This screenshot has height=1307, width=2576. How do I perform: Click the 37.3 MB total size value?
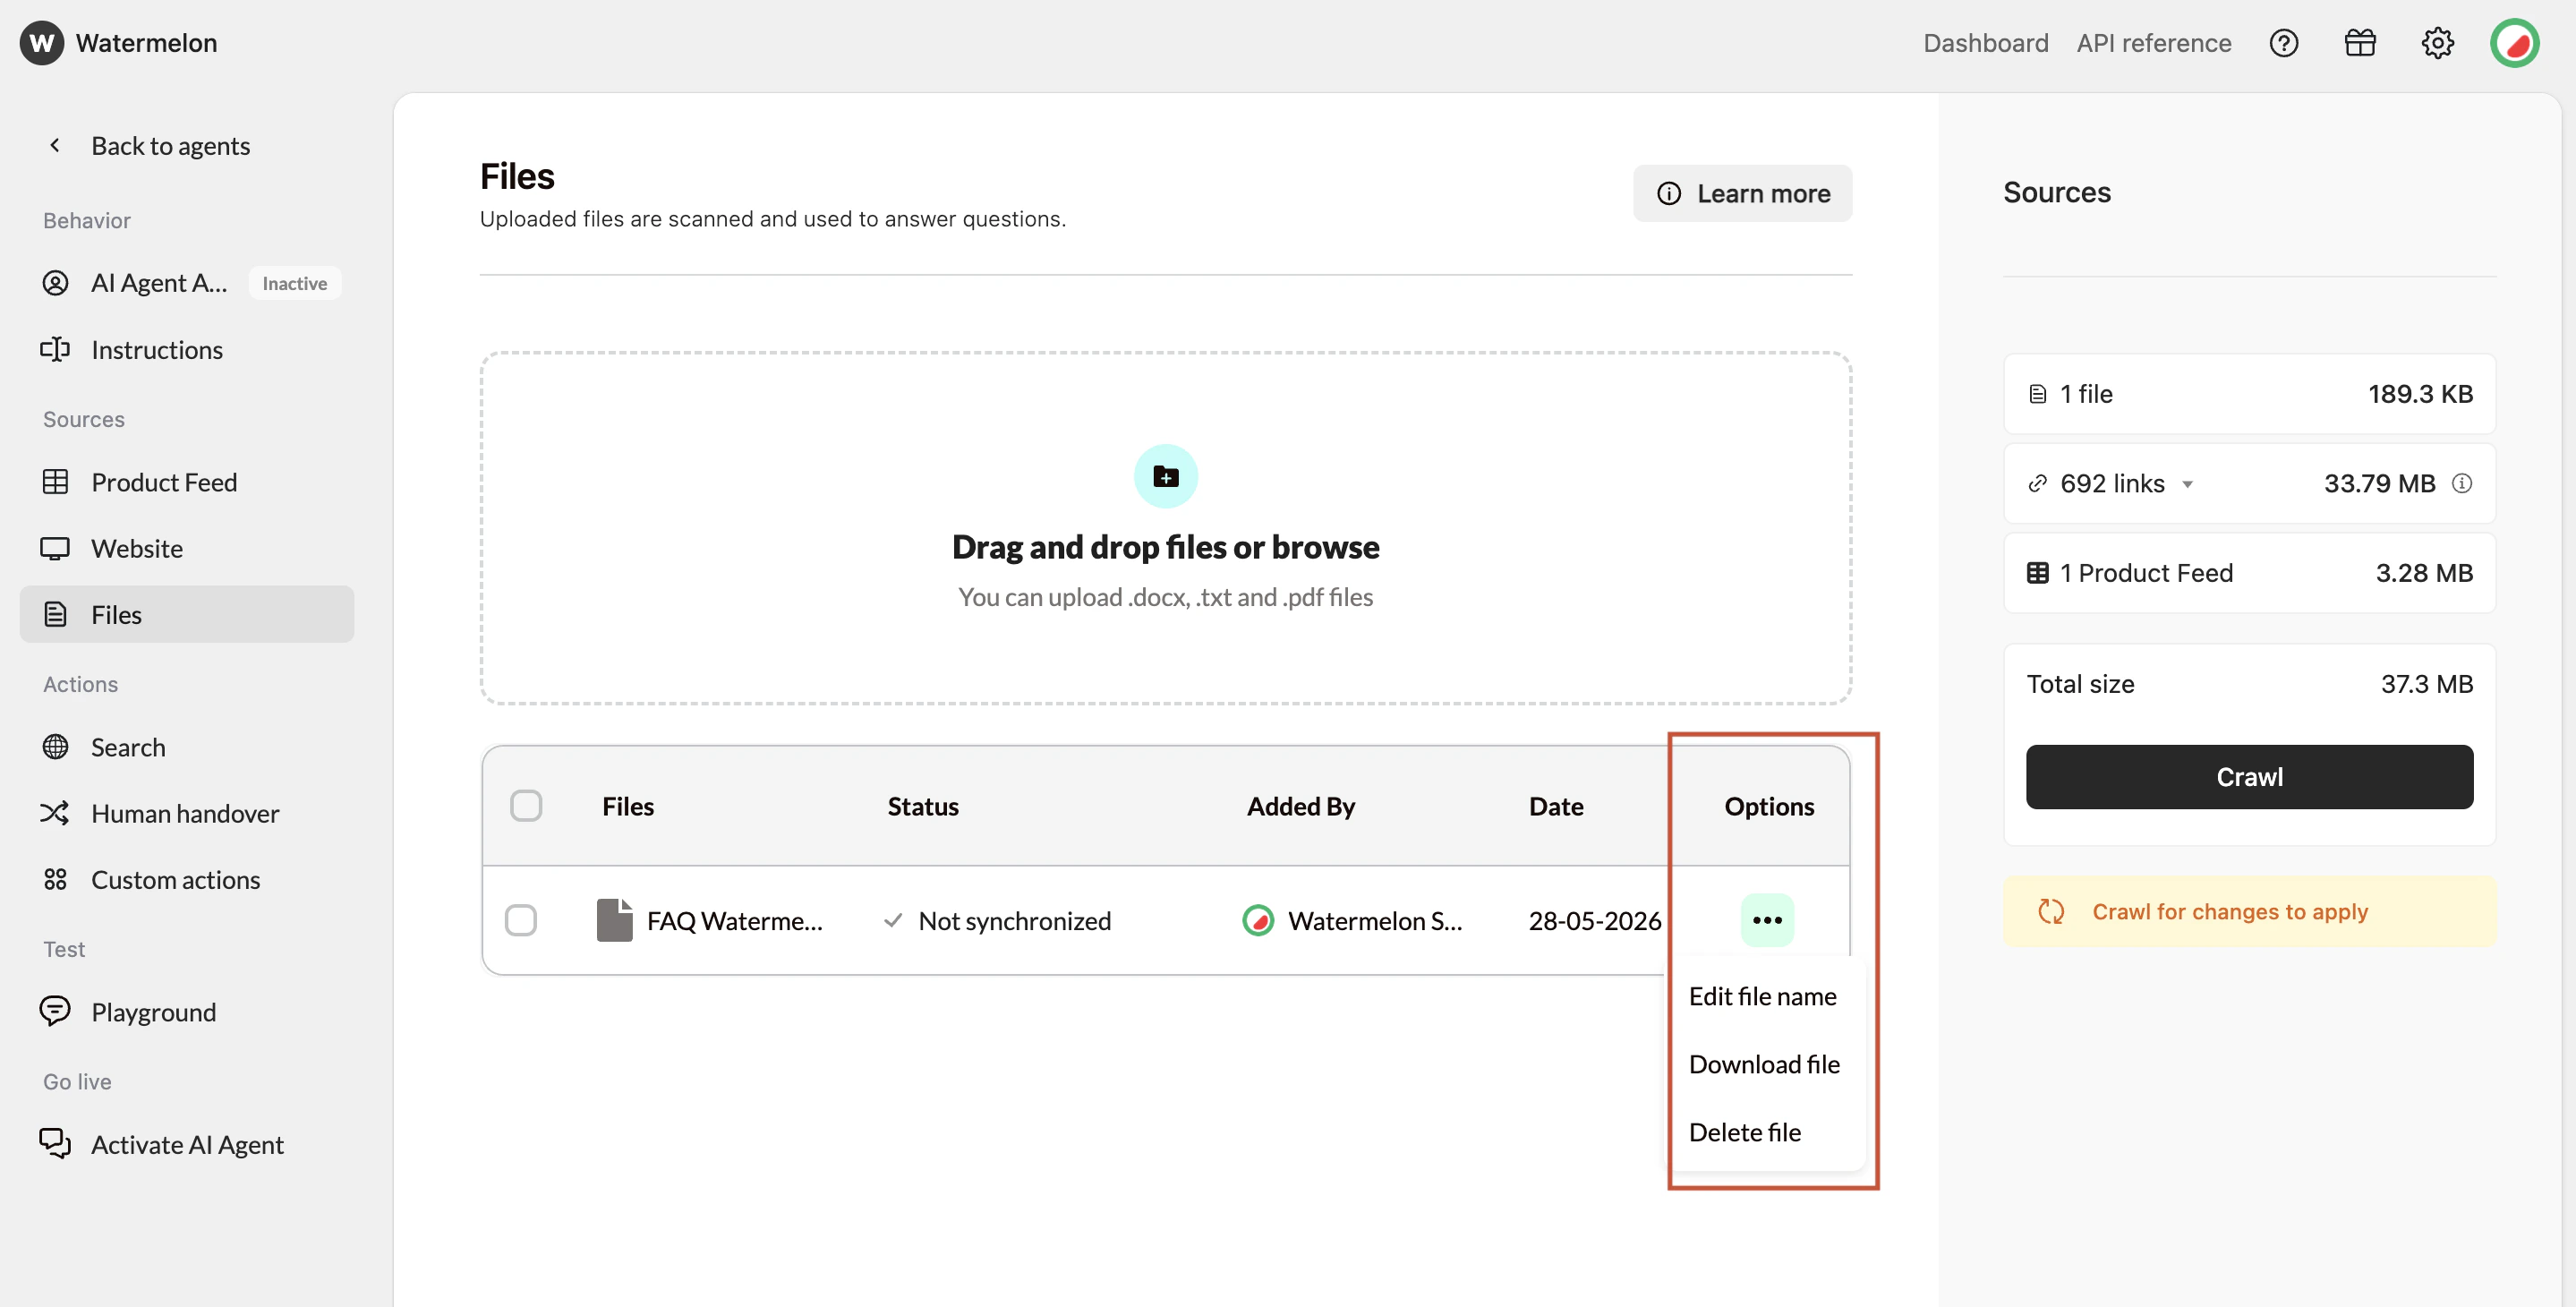coord(2426,684)
